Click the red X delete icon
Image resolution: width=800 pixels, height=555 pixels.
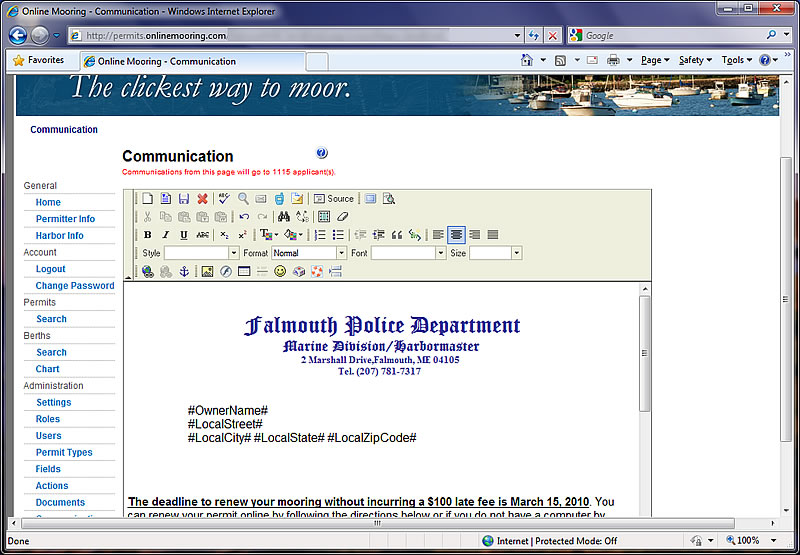click(202, 199)
